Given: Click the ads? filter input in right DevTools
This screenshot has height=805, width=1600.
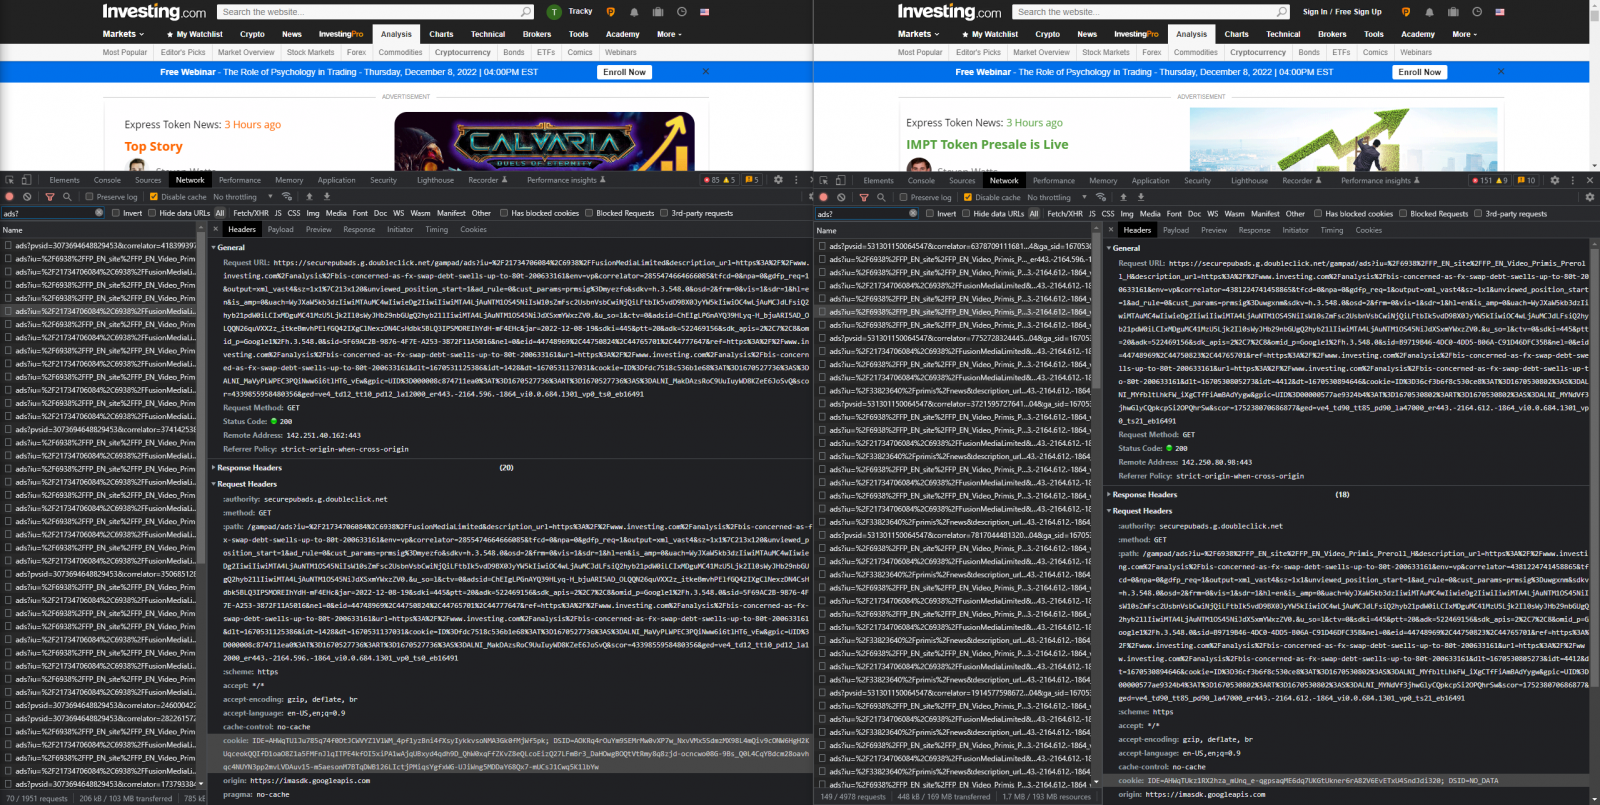Looking at the screenshot, I should [x=860, y=213].
